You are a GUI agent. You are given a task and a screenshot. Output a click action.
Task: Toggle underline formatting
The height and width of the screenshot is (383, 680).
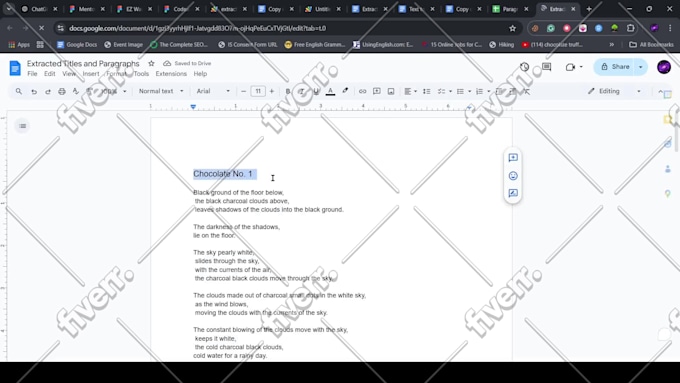316,91
